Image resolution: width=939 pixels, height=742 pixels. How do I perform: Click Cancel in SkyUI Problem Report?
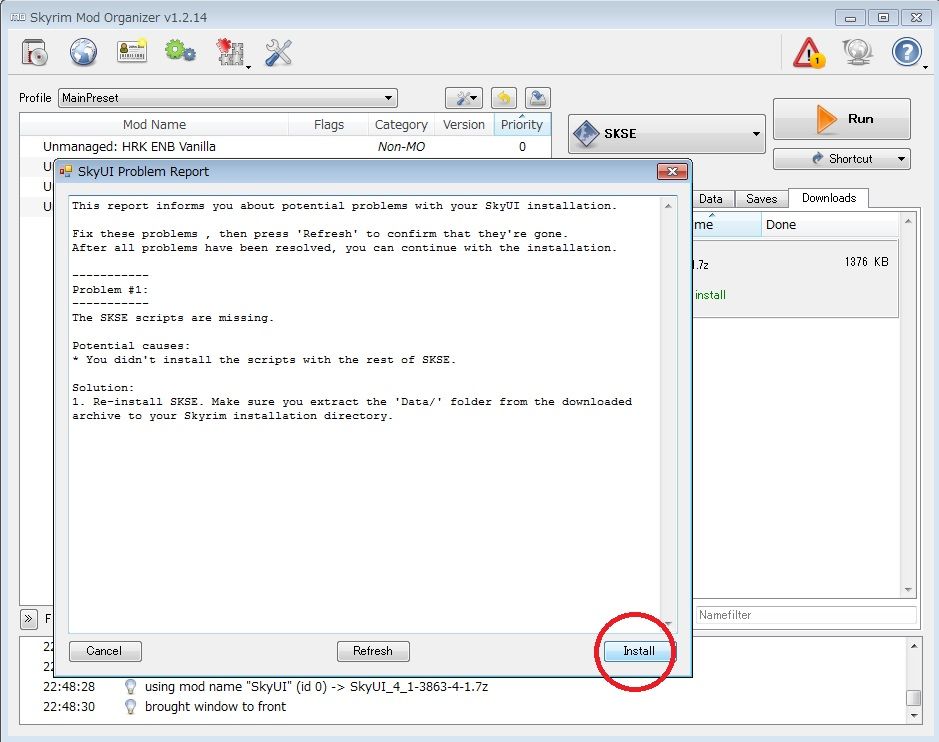coord(105,651)
